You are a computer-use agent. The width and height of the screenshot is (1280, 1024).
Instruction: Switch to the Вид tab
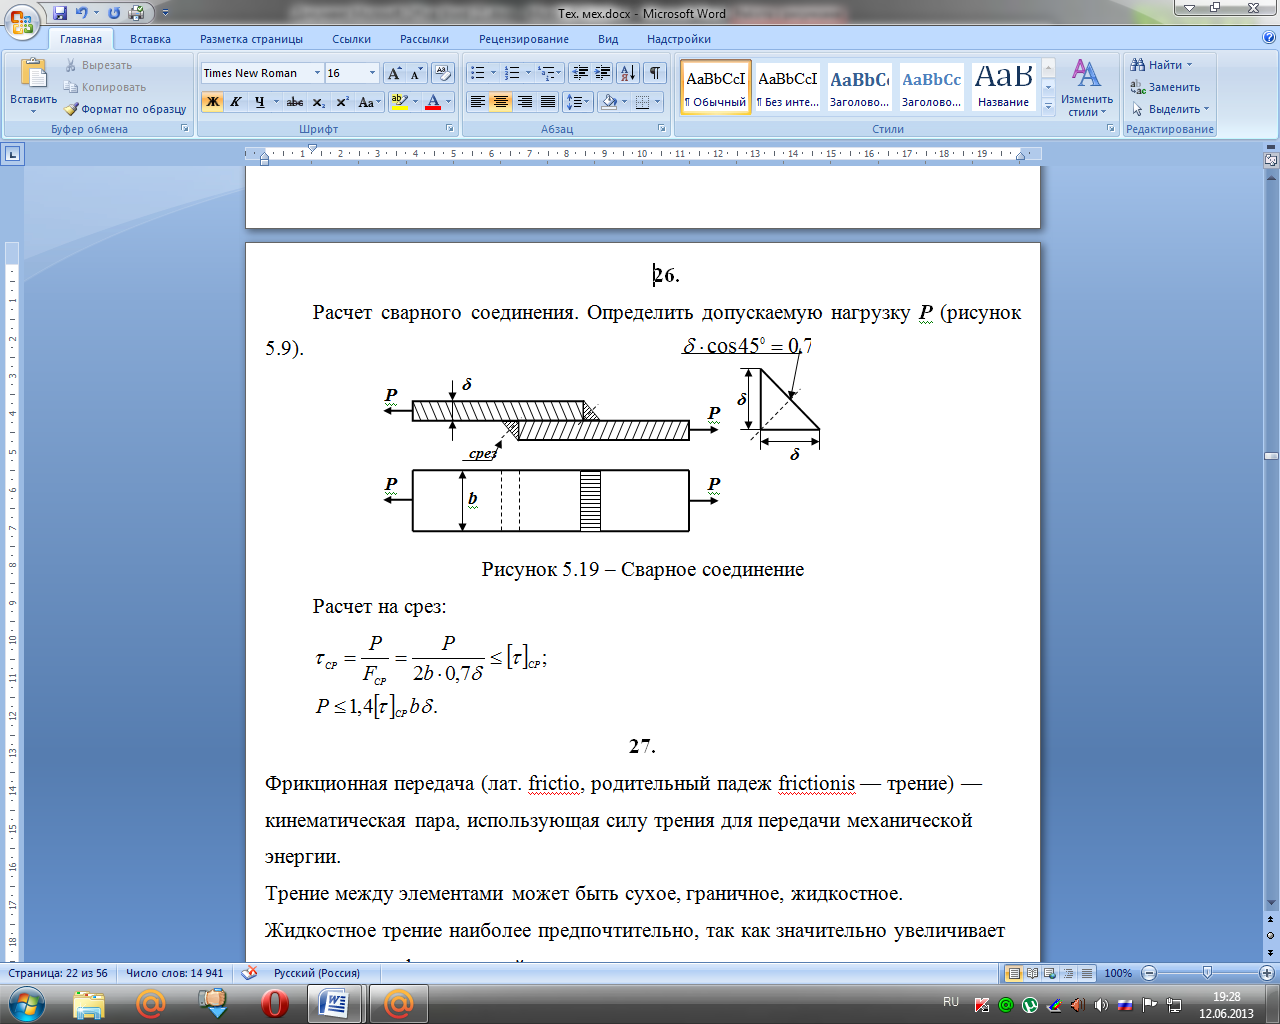(x=608, y=39)
